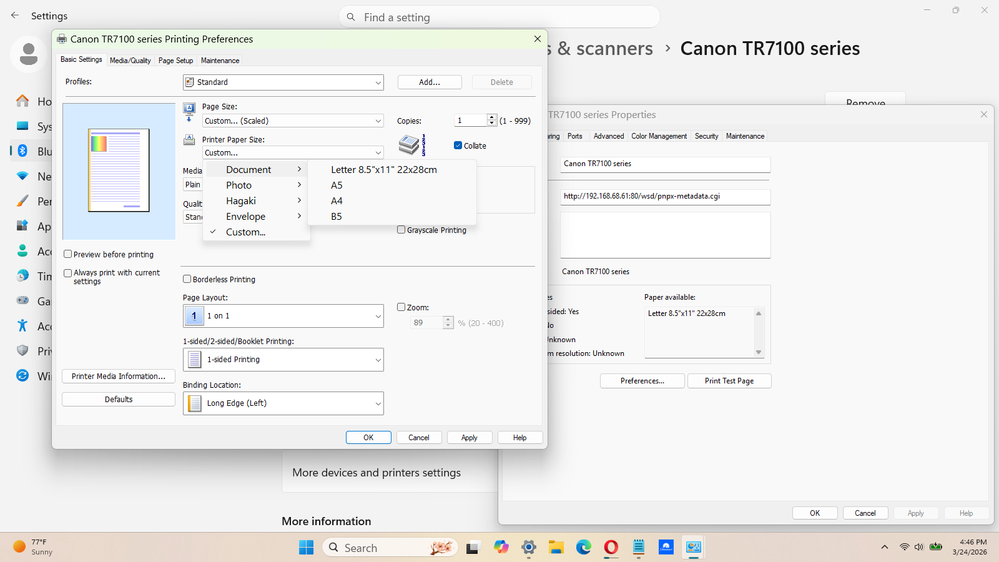Launch Opera browser from the taskbar
The height and width of the screenshot is (562, 999).
(611, 547)
